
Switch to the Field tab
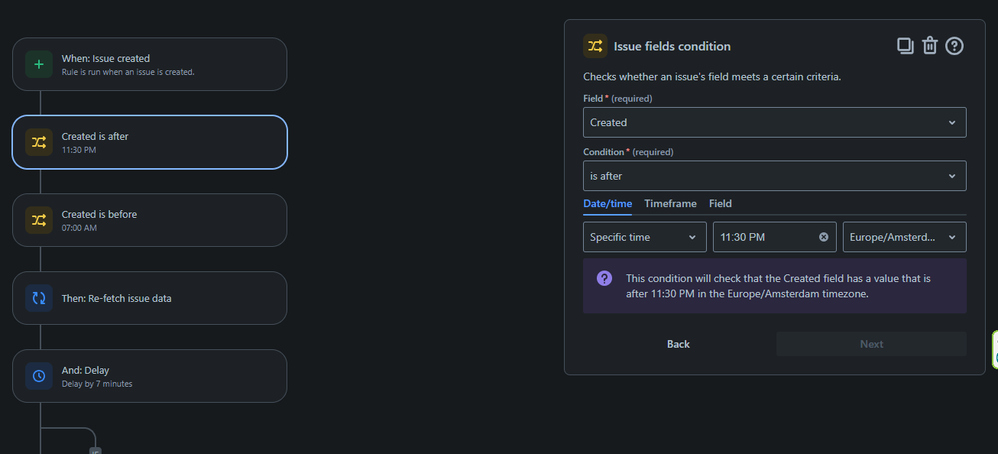click(x=720, y=203)
